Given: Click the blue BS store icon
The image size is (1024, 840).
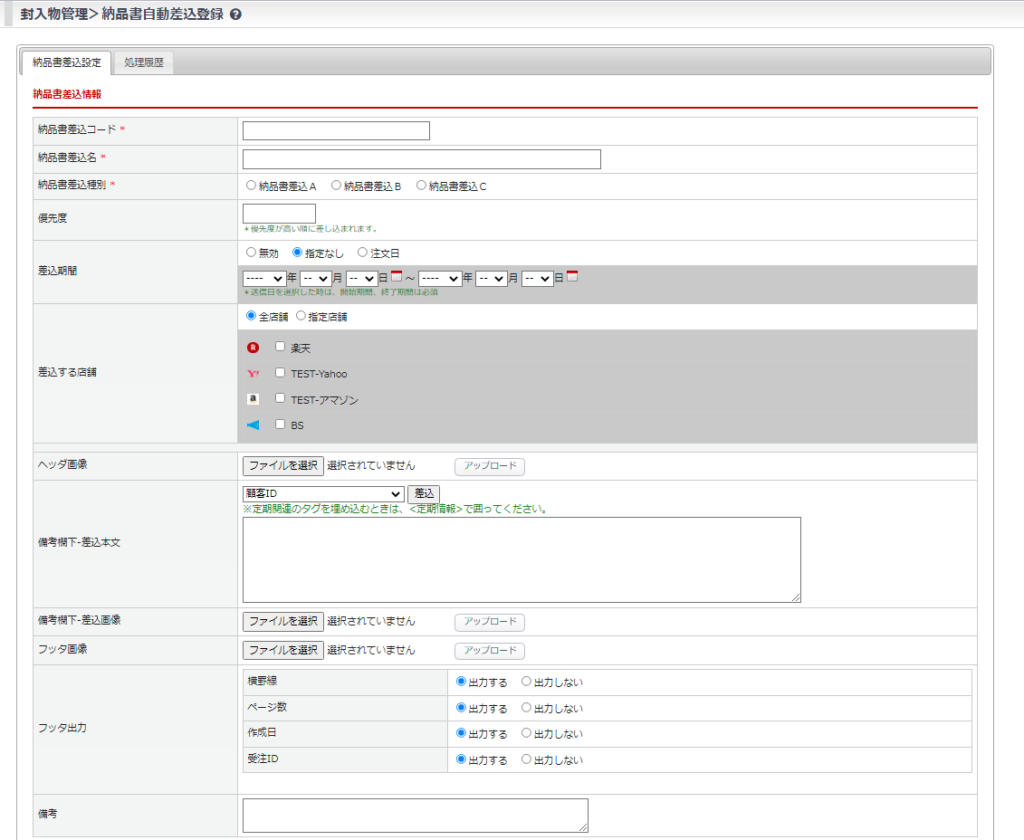Looking at the screenshot, I should (253, 425).
